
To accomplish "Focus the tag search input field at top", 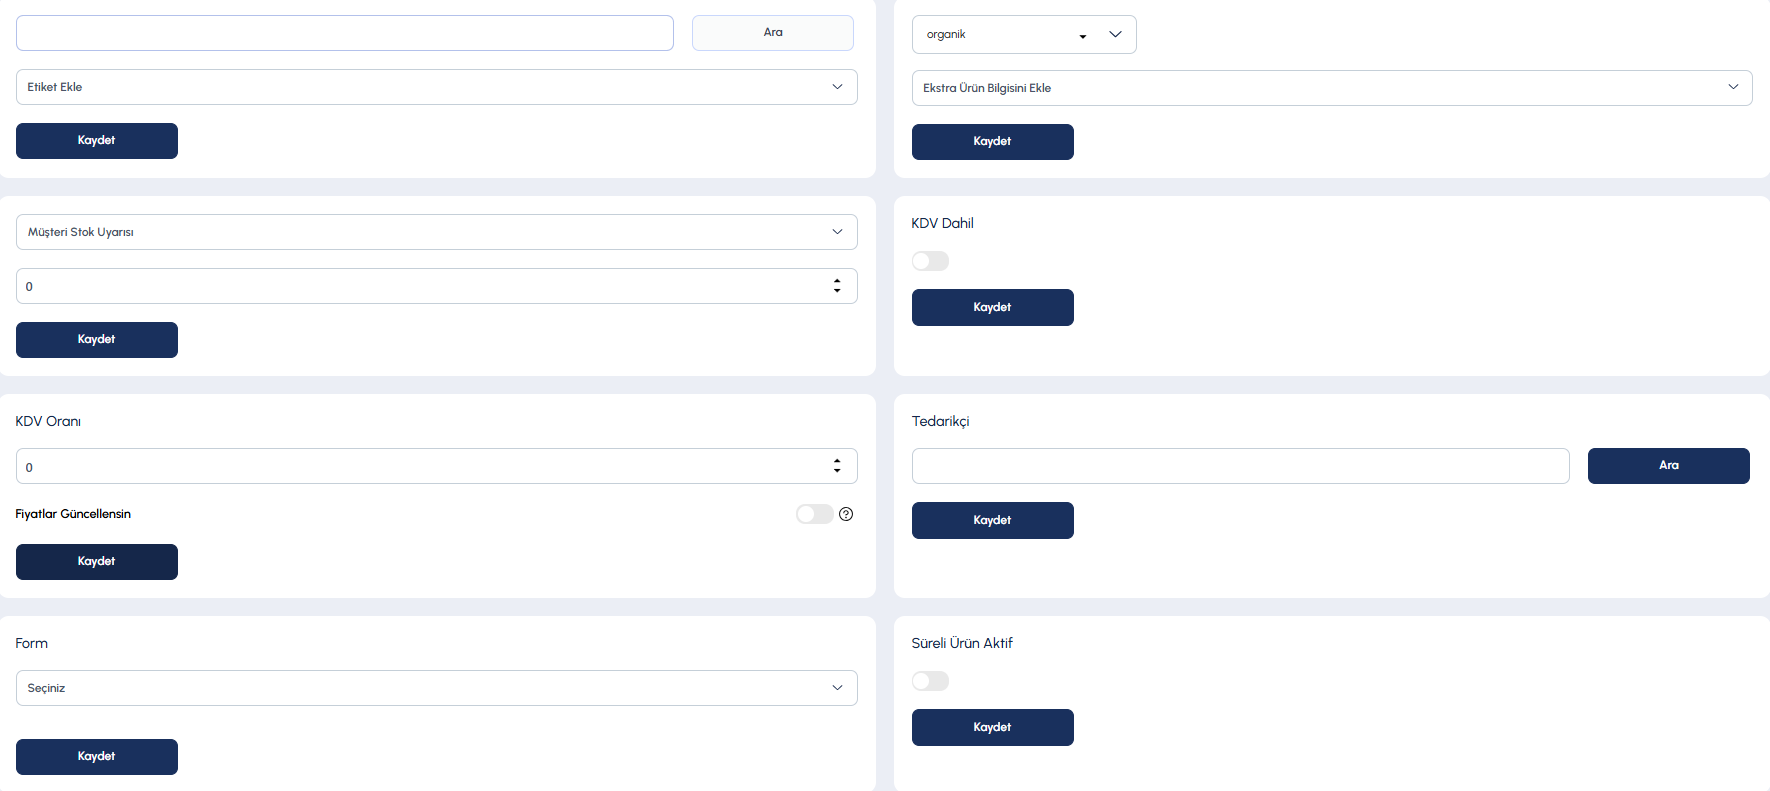I will tap(345, 33).
